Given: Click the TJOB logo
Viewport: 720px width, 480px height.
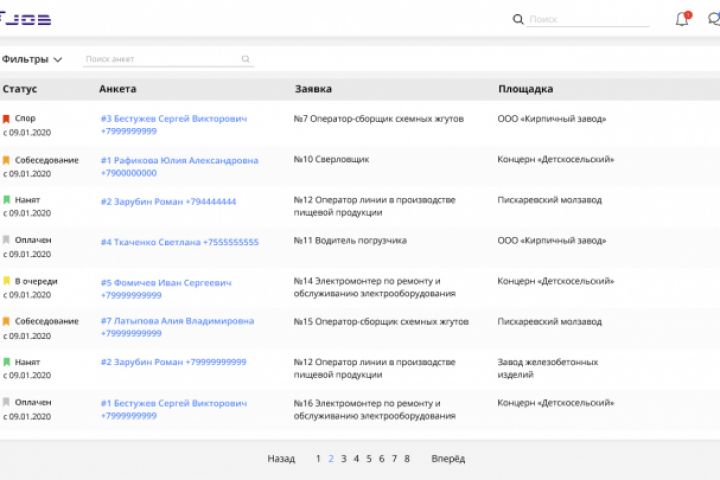Looking at the screenshot, I should pyautogui.click(x=25, y=19).
